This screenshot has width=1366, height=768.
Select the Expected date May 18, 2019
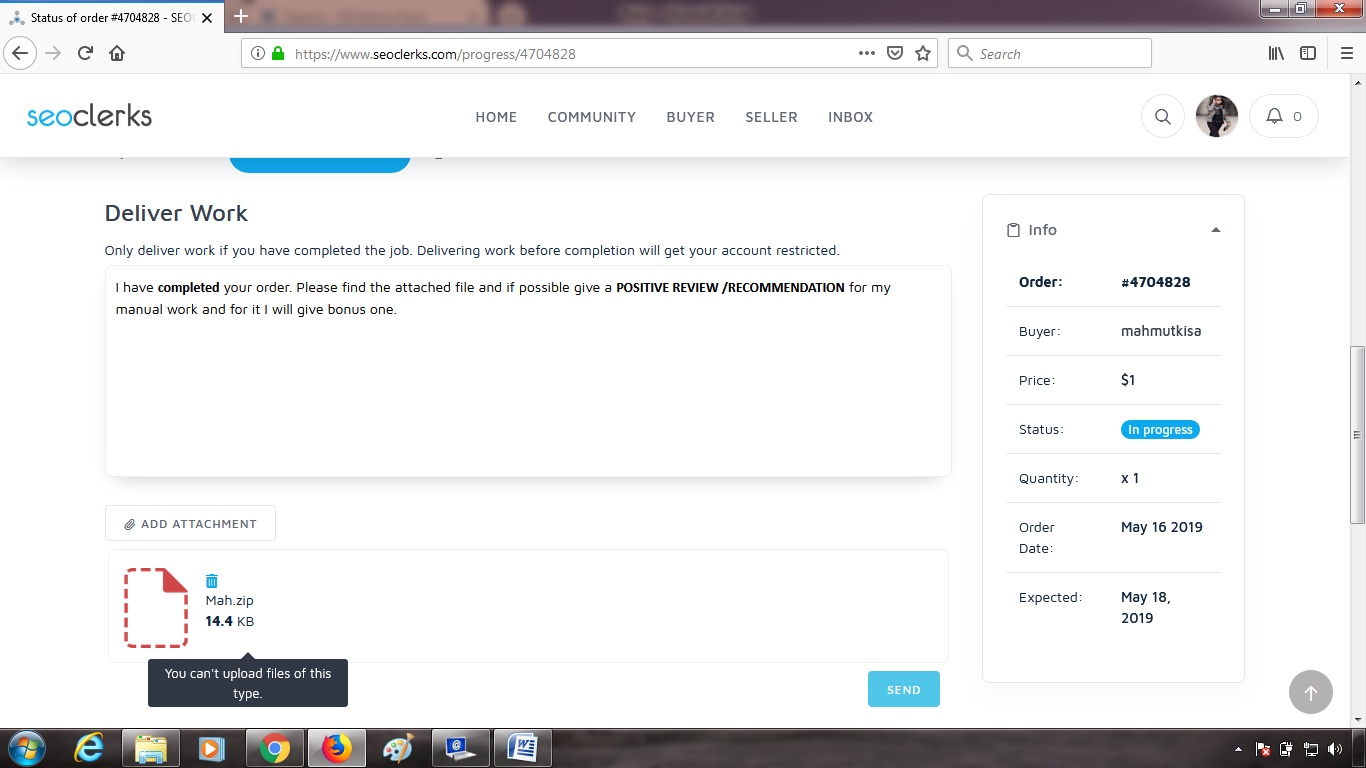point(1146,607)
